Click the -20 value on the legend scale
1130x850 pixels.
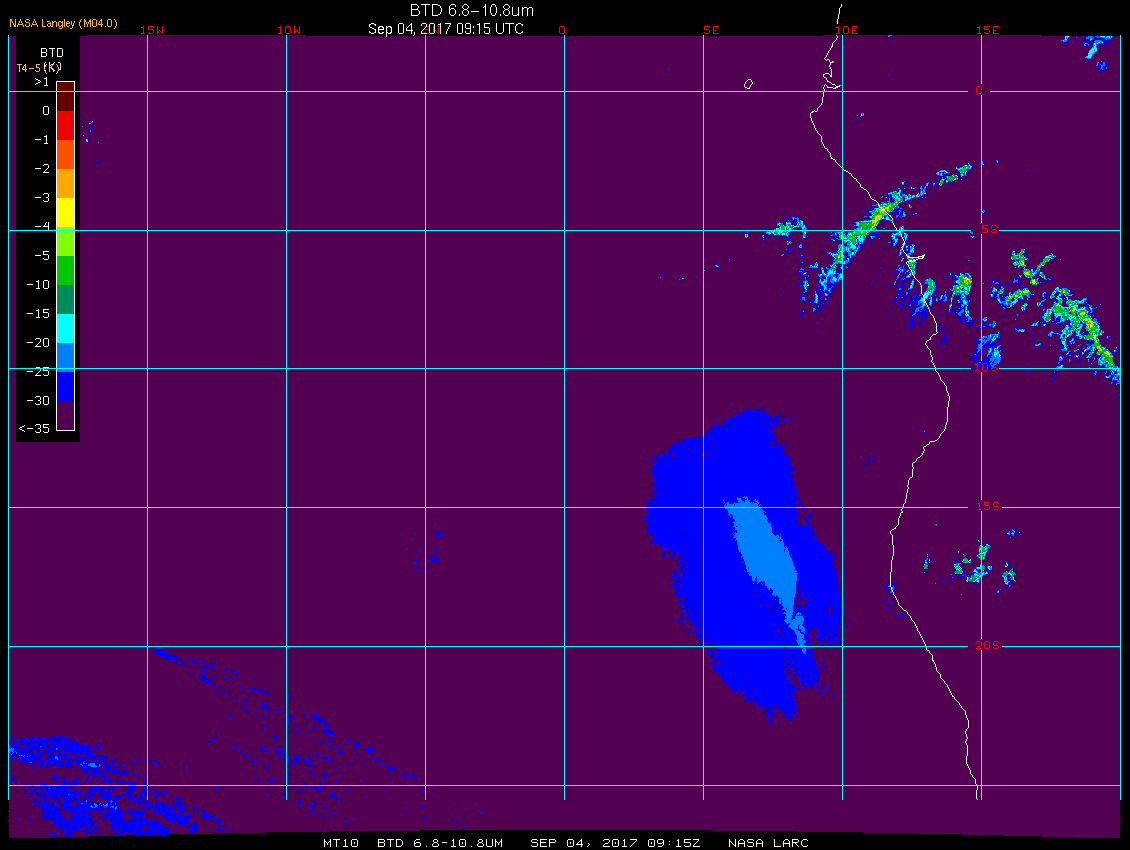click(x=38, y=342)
